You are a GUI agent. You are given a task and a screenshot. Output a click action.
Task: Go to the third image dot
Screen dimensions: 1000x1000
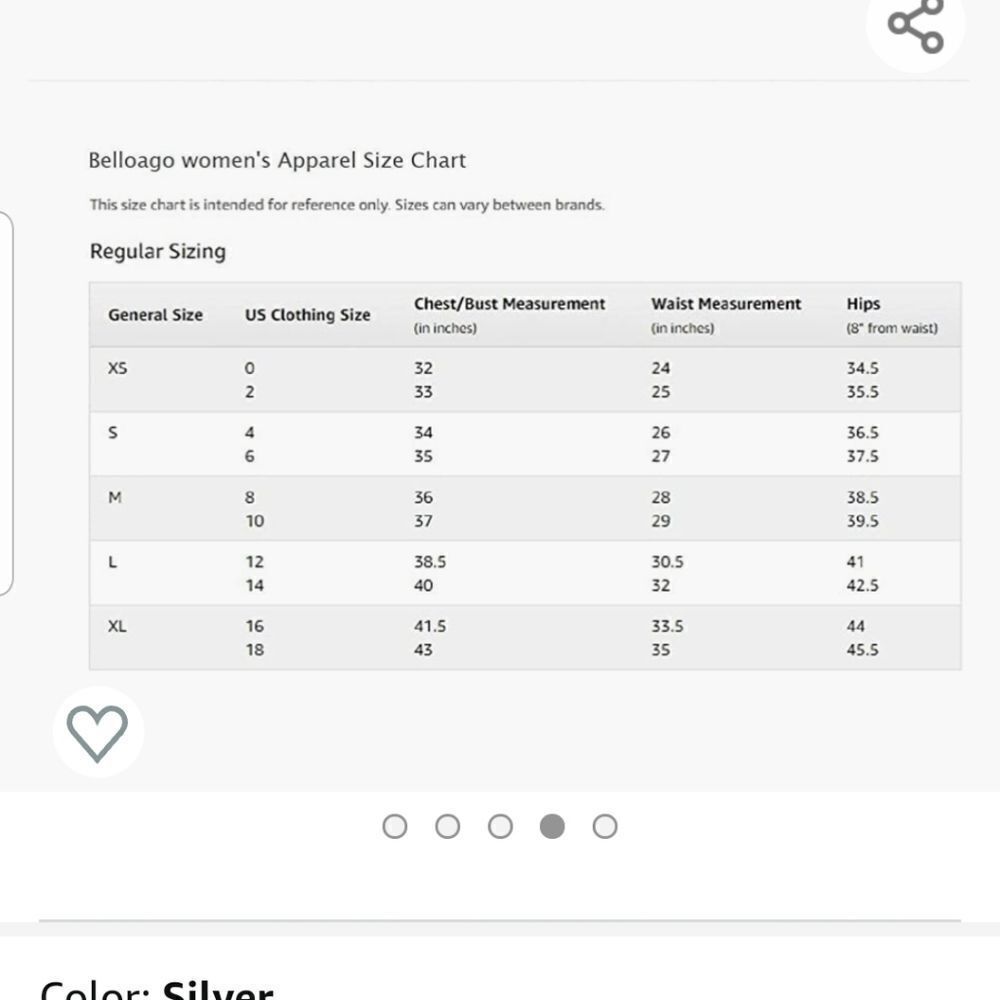point(500,827)
